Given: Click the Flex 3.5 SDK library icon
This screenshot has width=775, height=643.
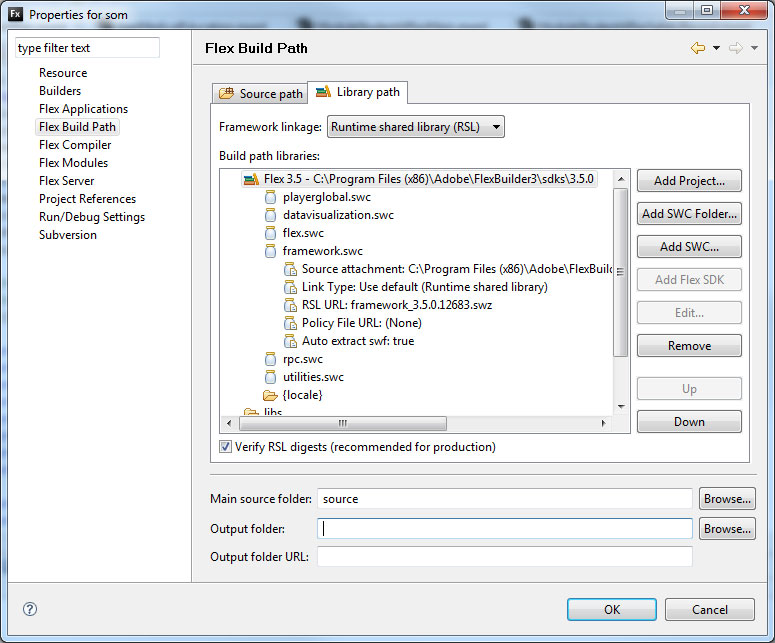Looking at the screenshot, I should [251, 179].
